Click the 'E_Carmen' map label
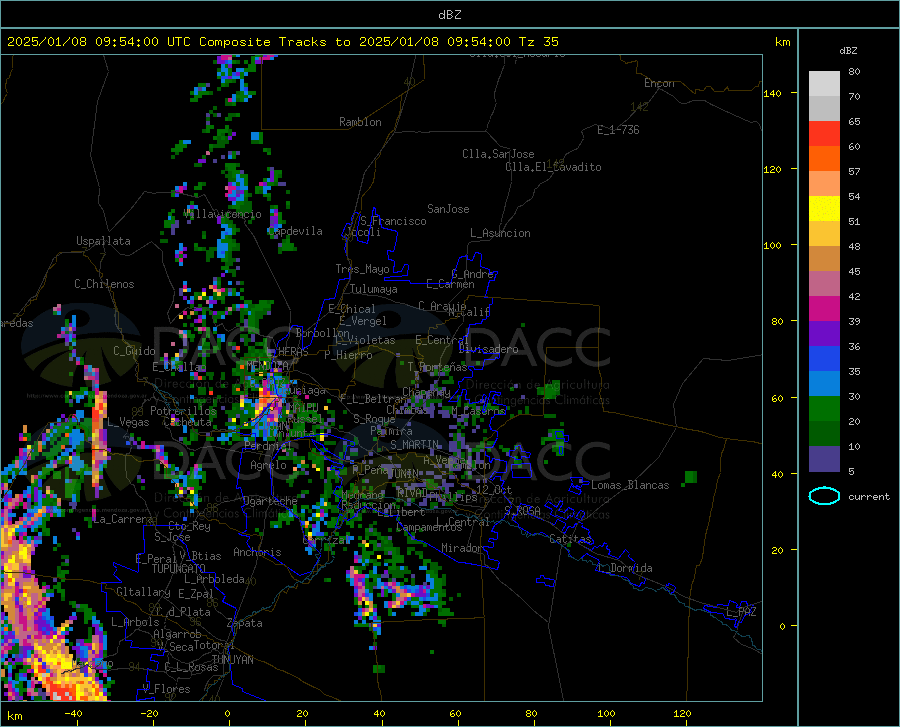900x727 pixels. 450,284
